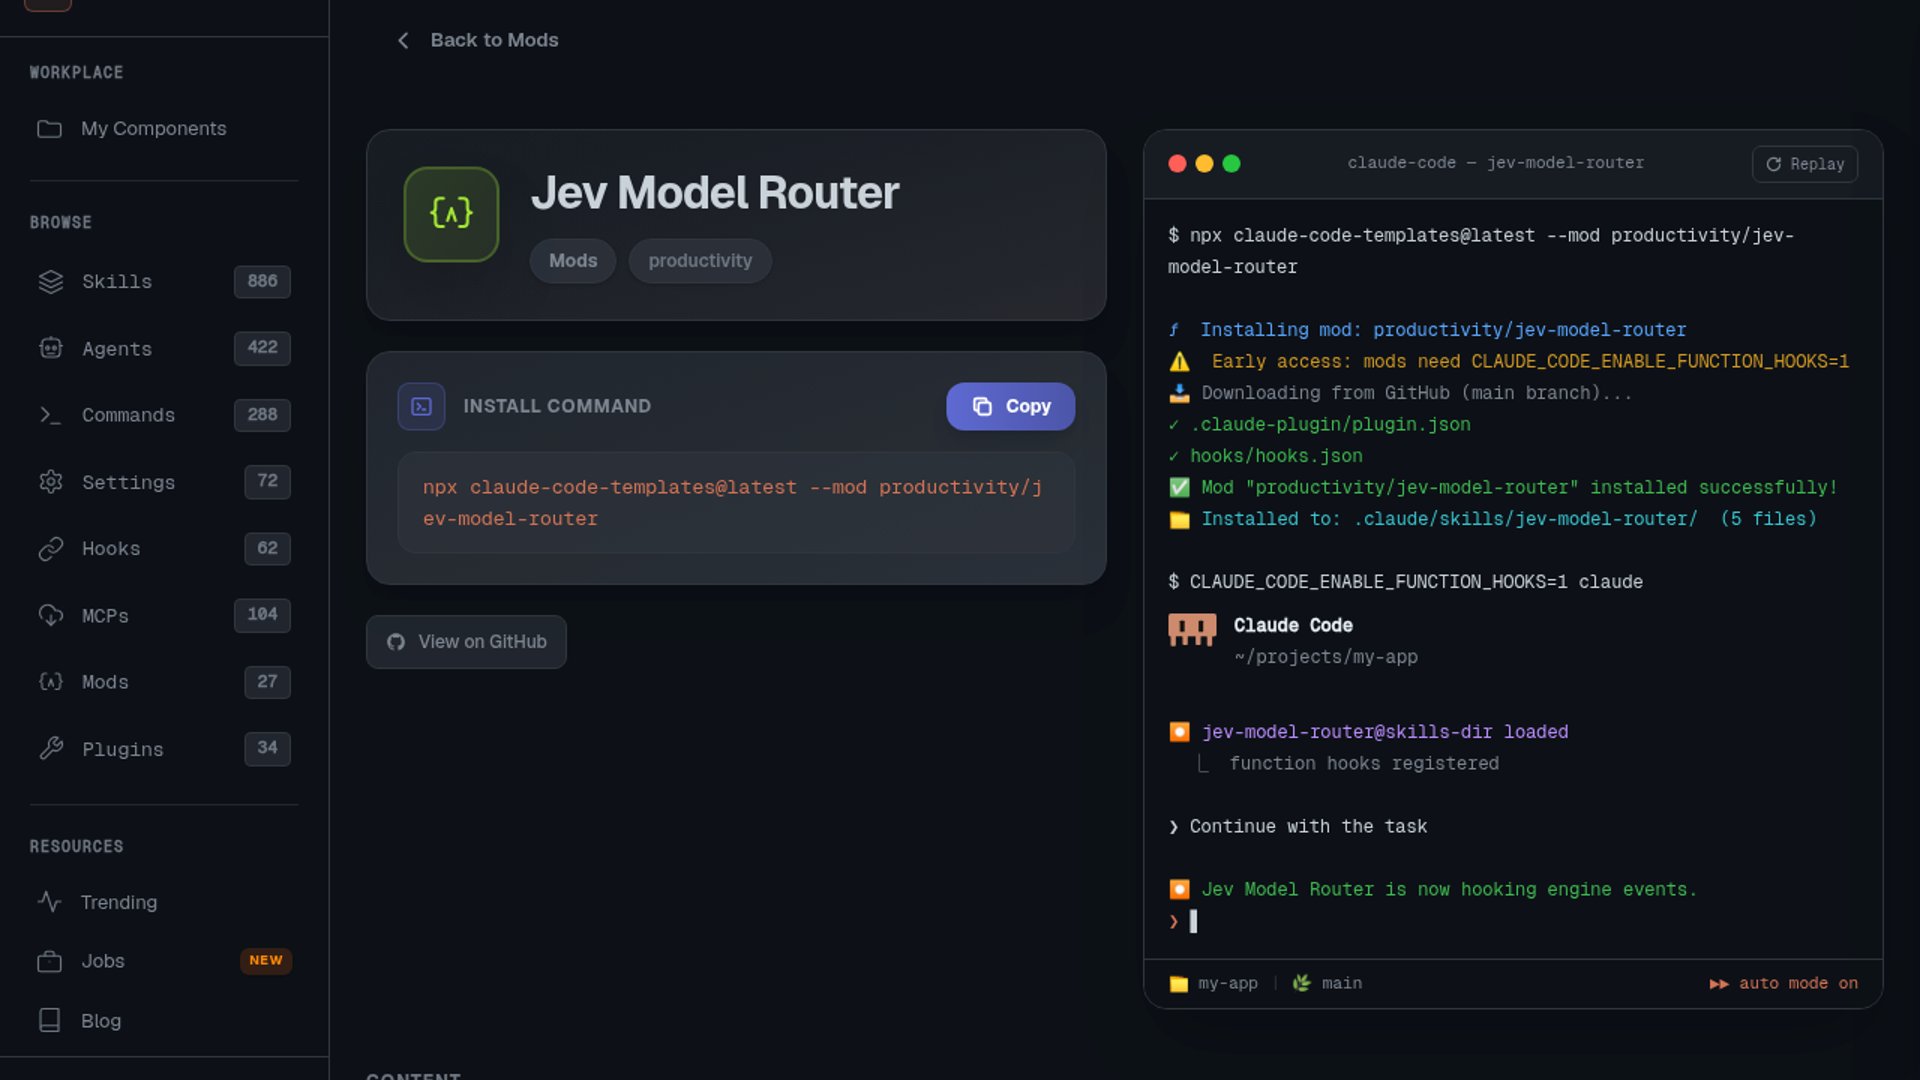Open My Components in Workplace

click(x=164, y=129)
